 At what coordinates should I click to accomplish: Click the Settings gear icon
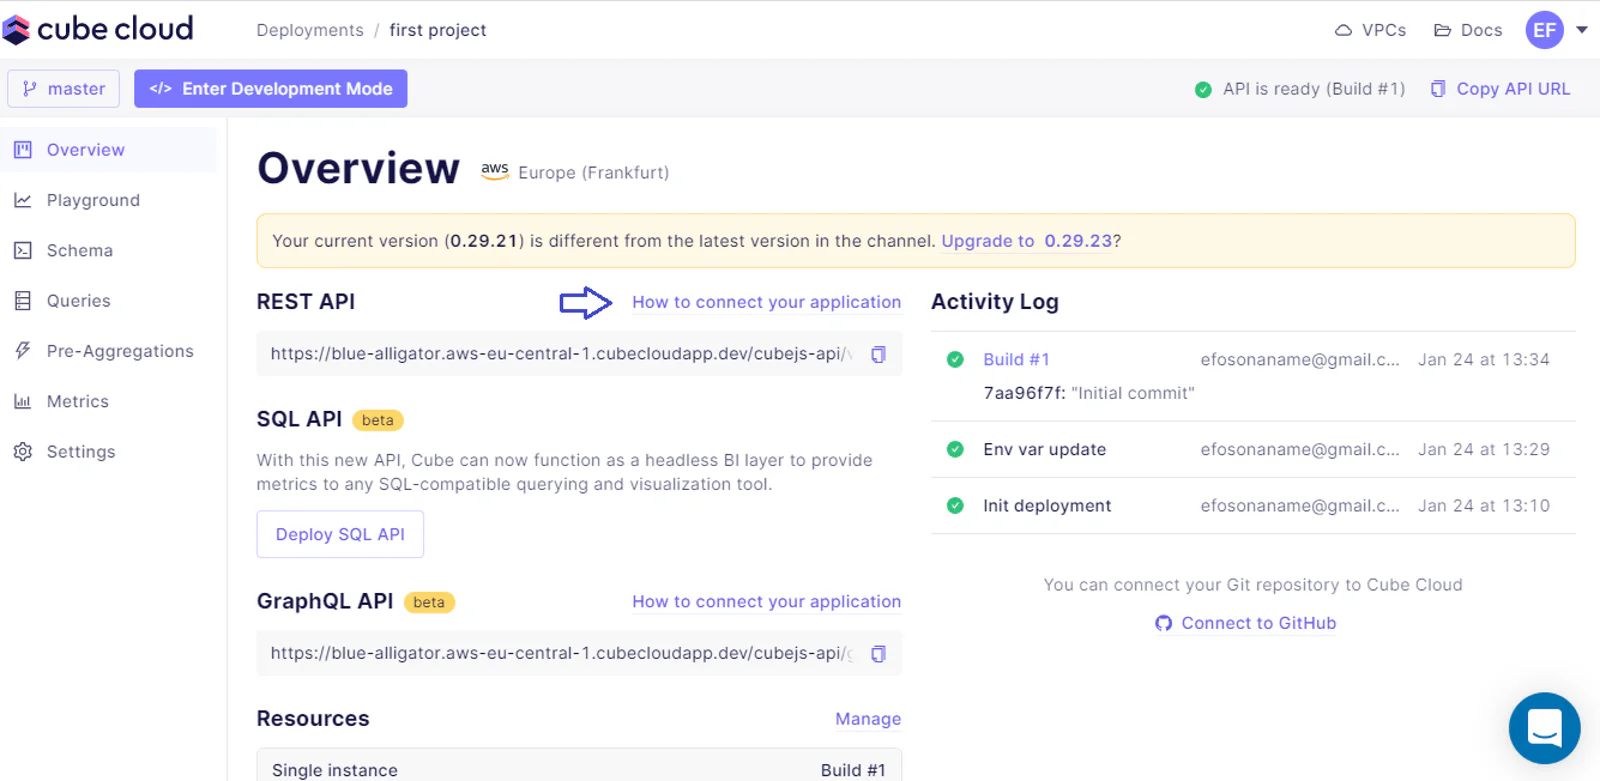[x=23, y=452]
